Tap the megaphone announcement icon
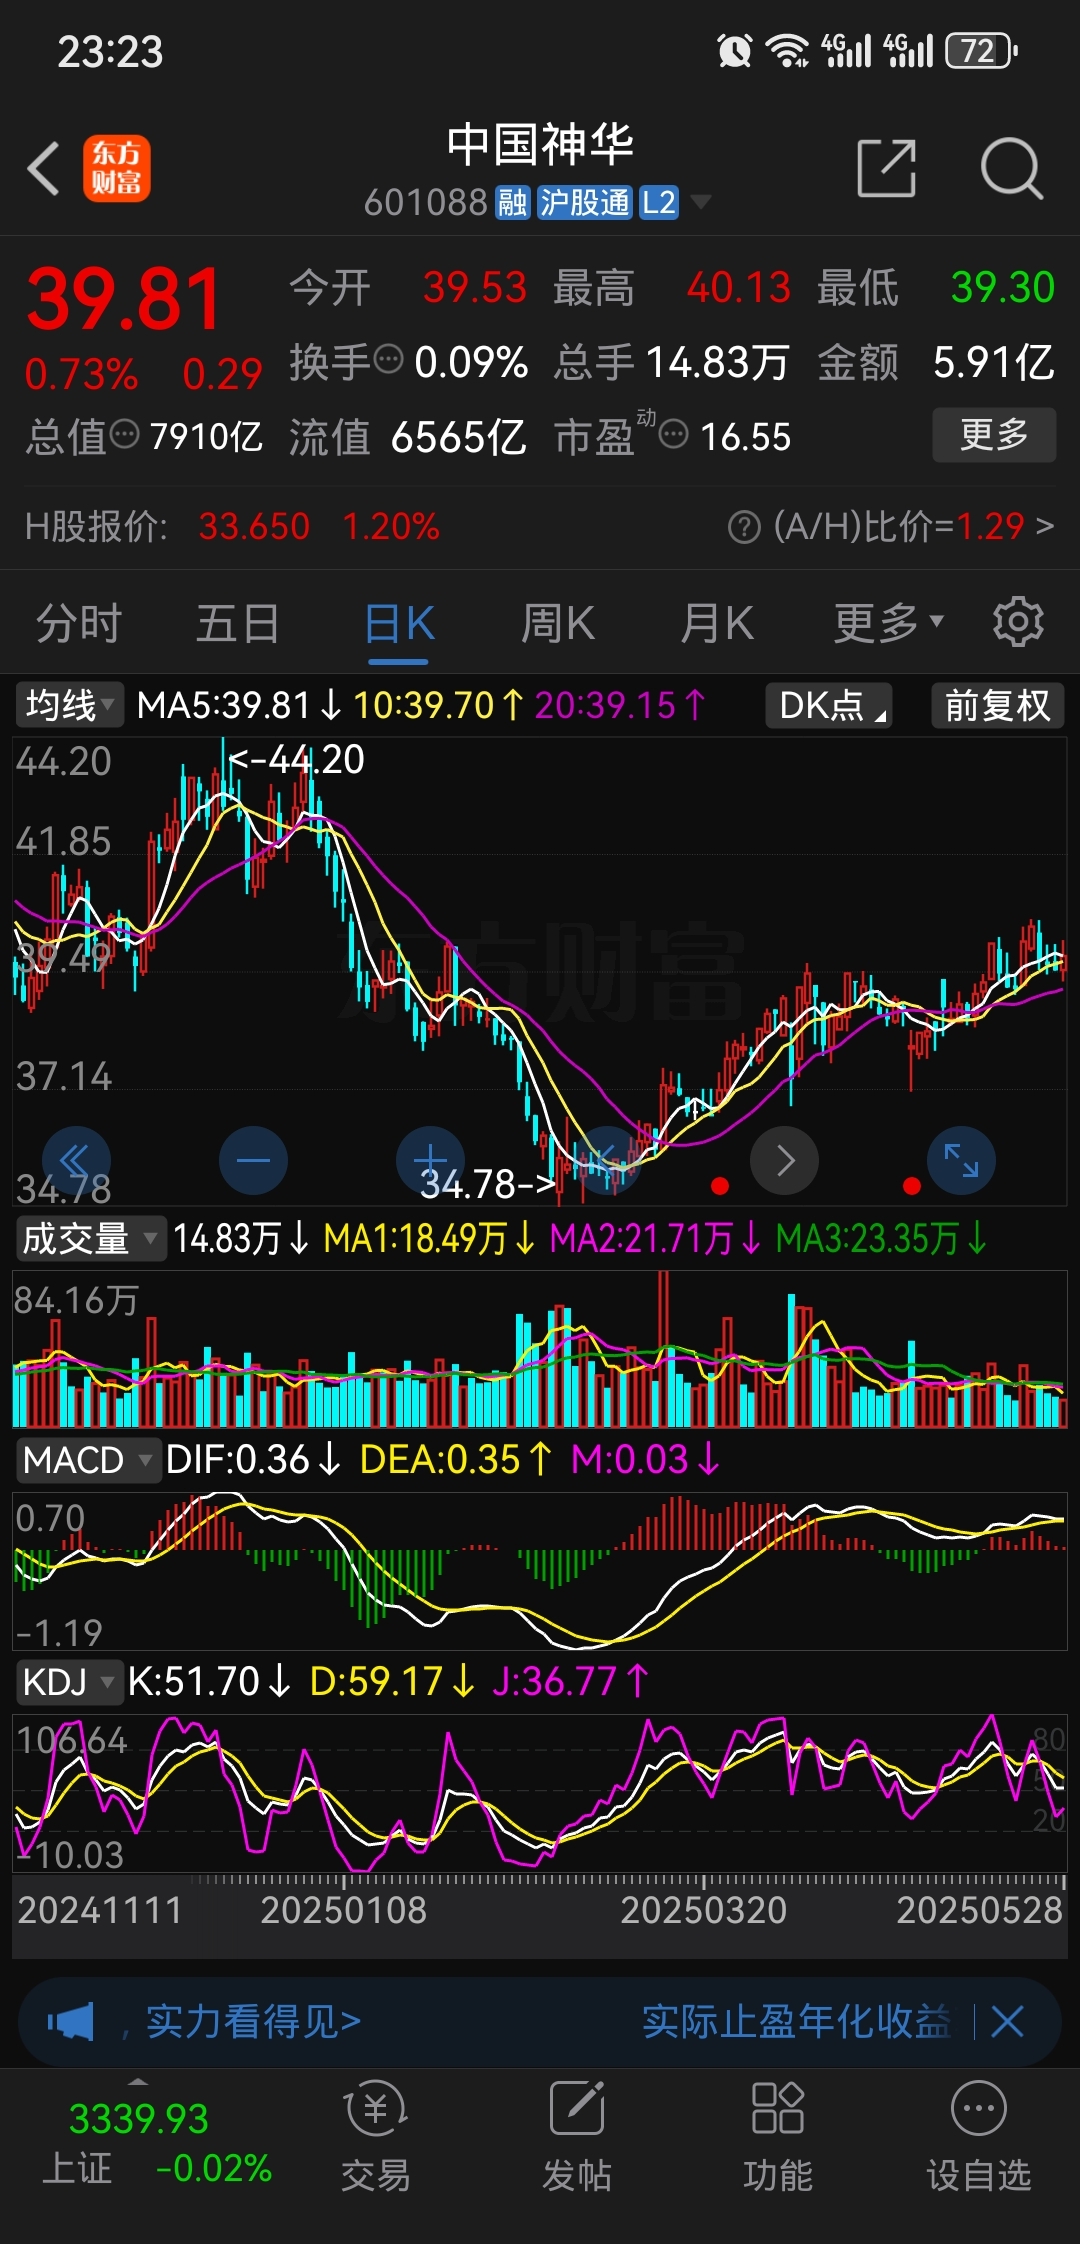1080x2244 pixels. point(71,2022)
